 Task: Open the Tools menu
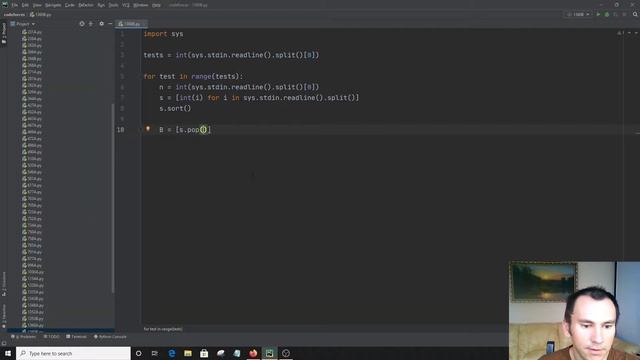tap(113, 5)
